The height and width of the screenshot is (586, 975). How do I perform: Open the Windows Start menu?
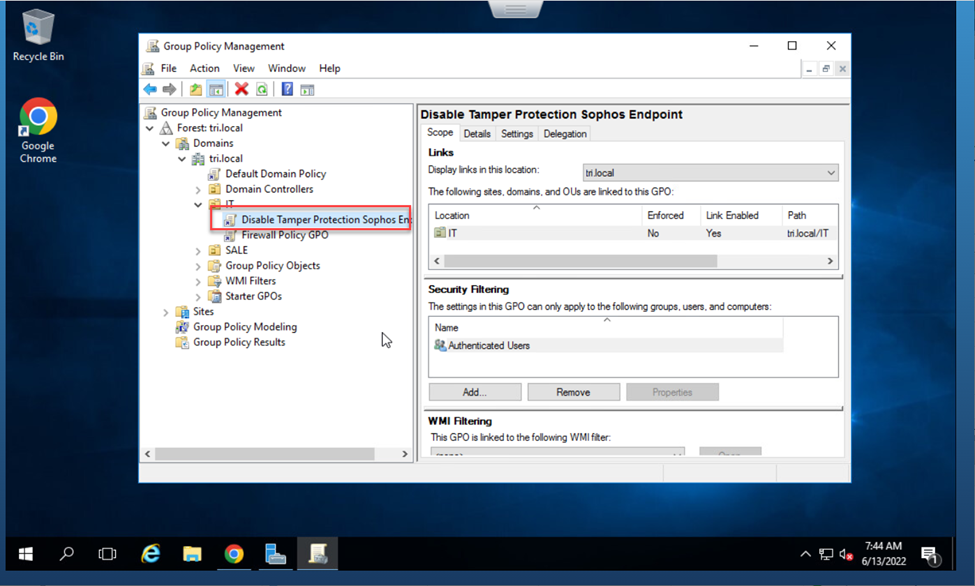25,554
